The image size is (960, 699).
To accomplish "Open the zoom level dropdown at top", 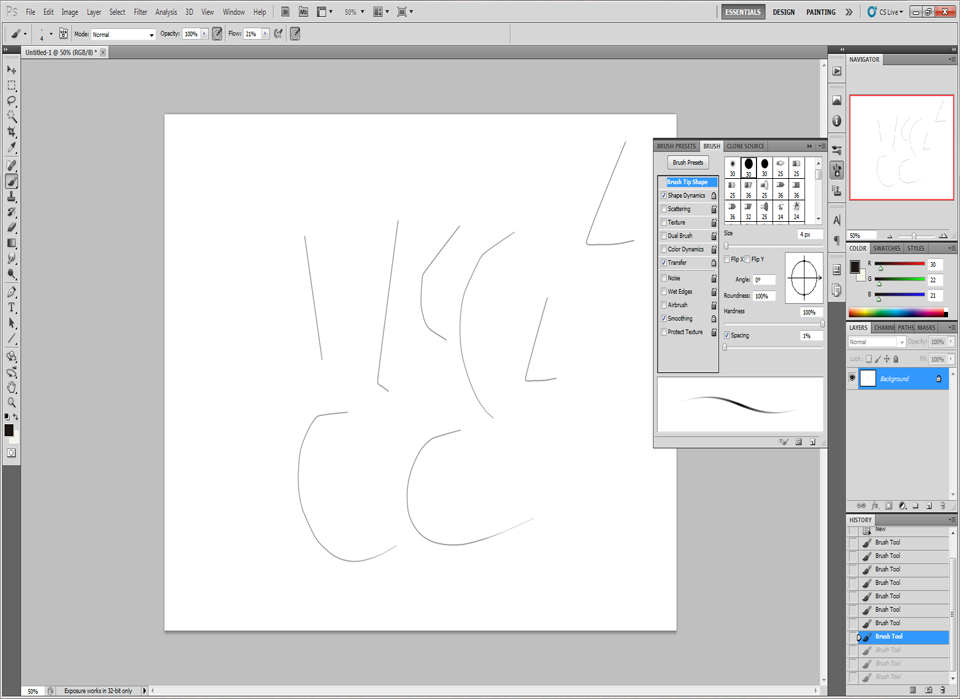I will (354, 12).
